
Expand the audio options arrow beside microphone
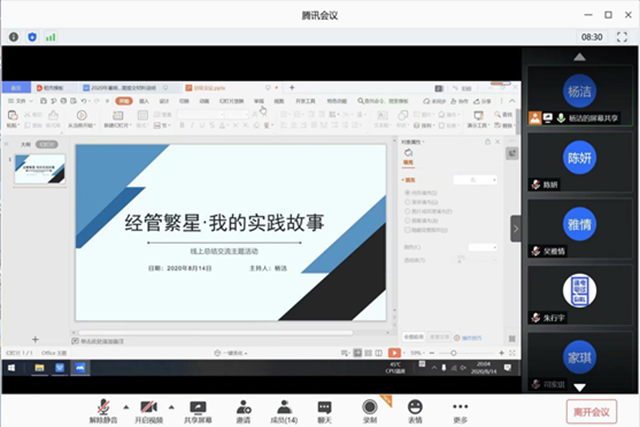click(x=125, y=406)
